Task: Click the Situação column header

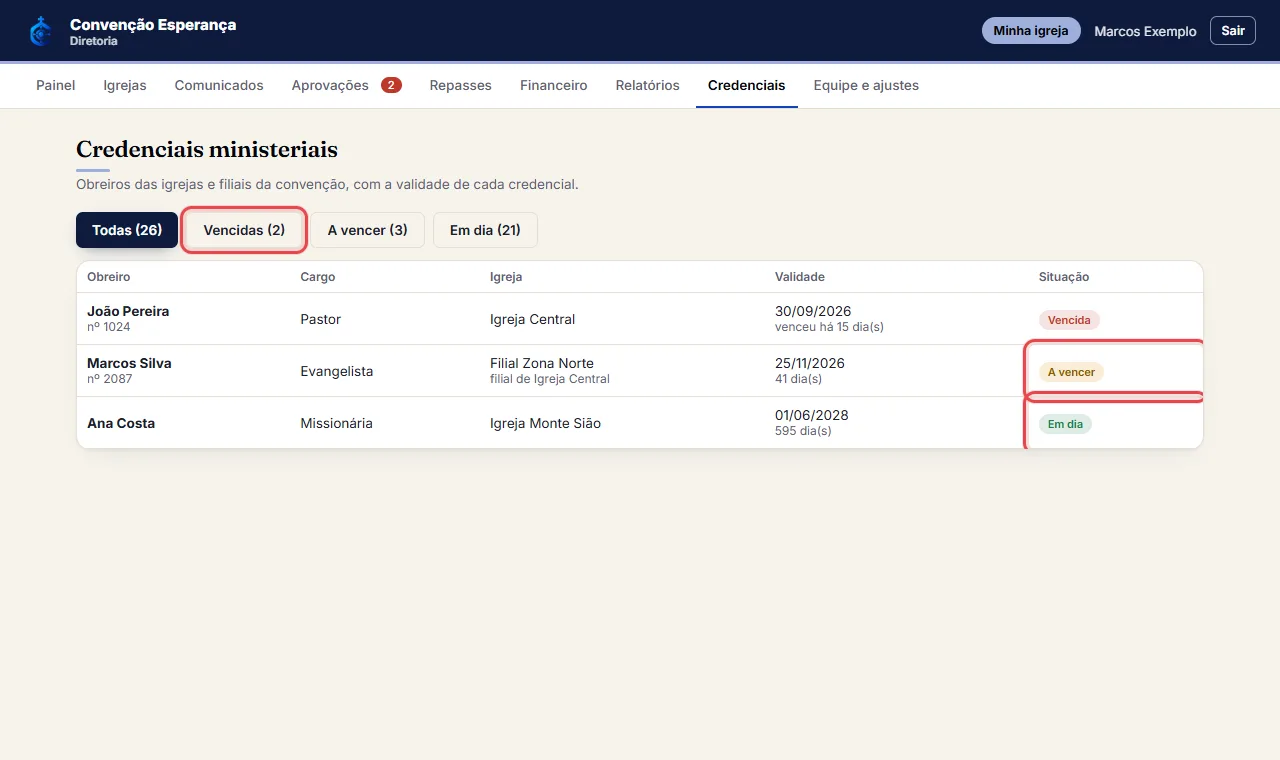Action: point(1064,277)
